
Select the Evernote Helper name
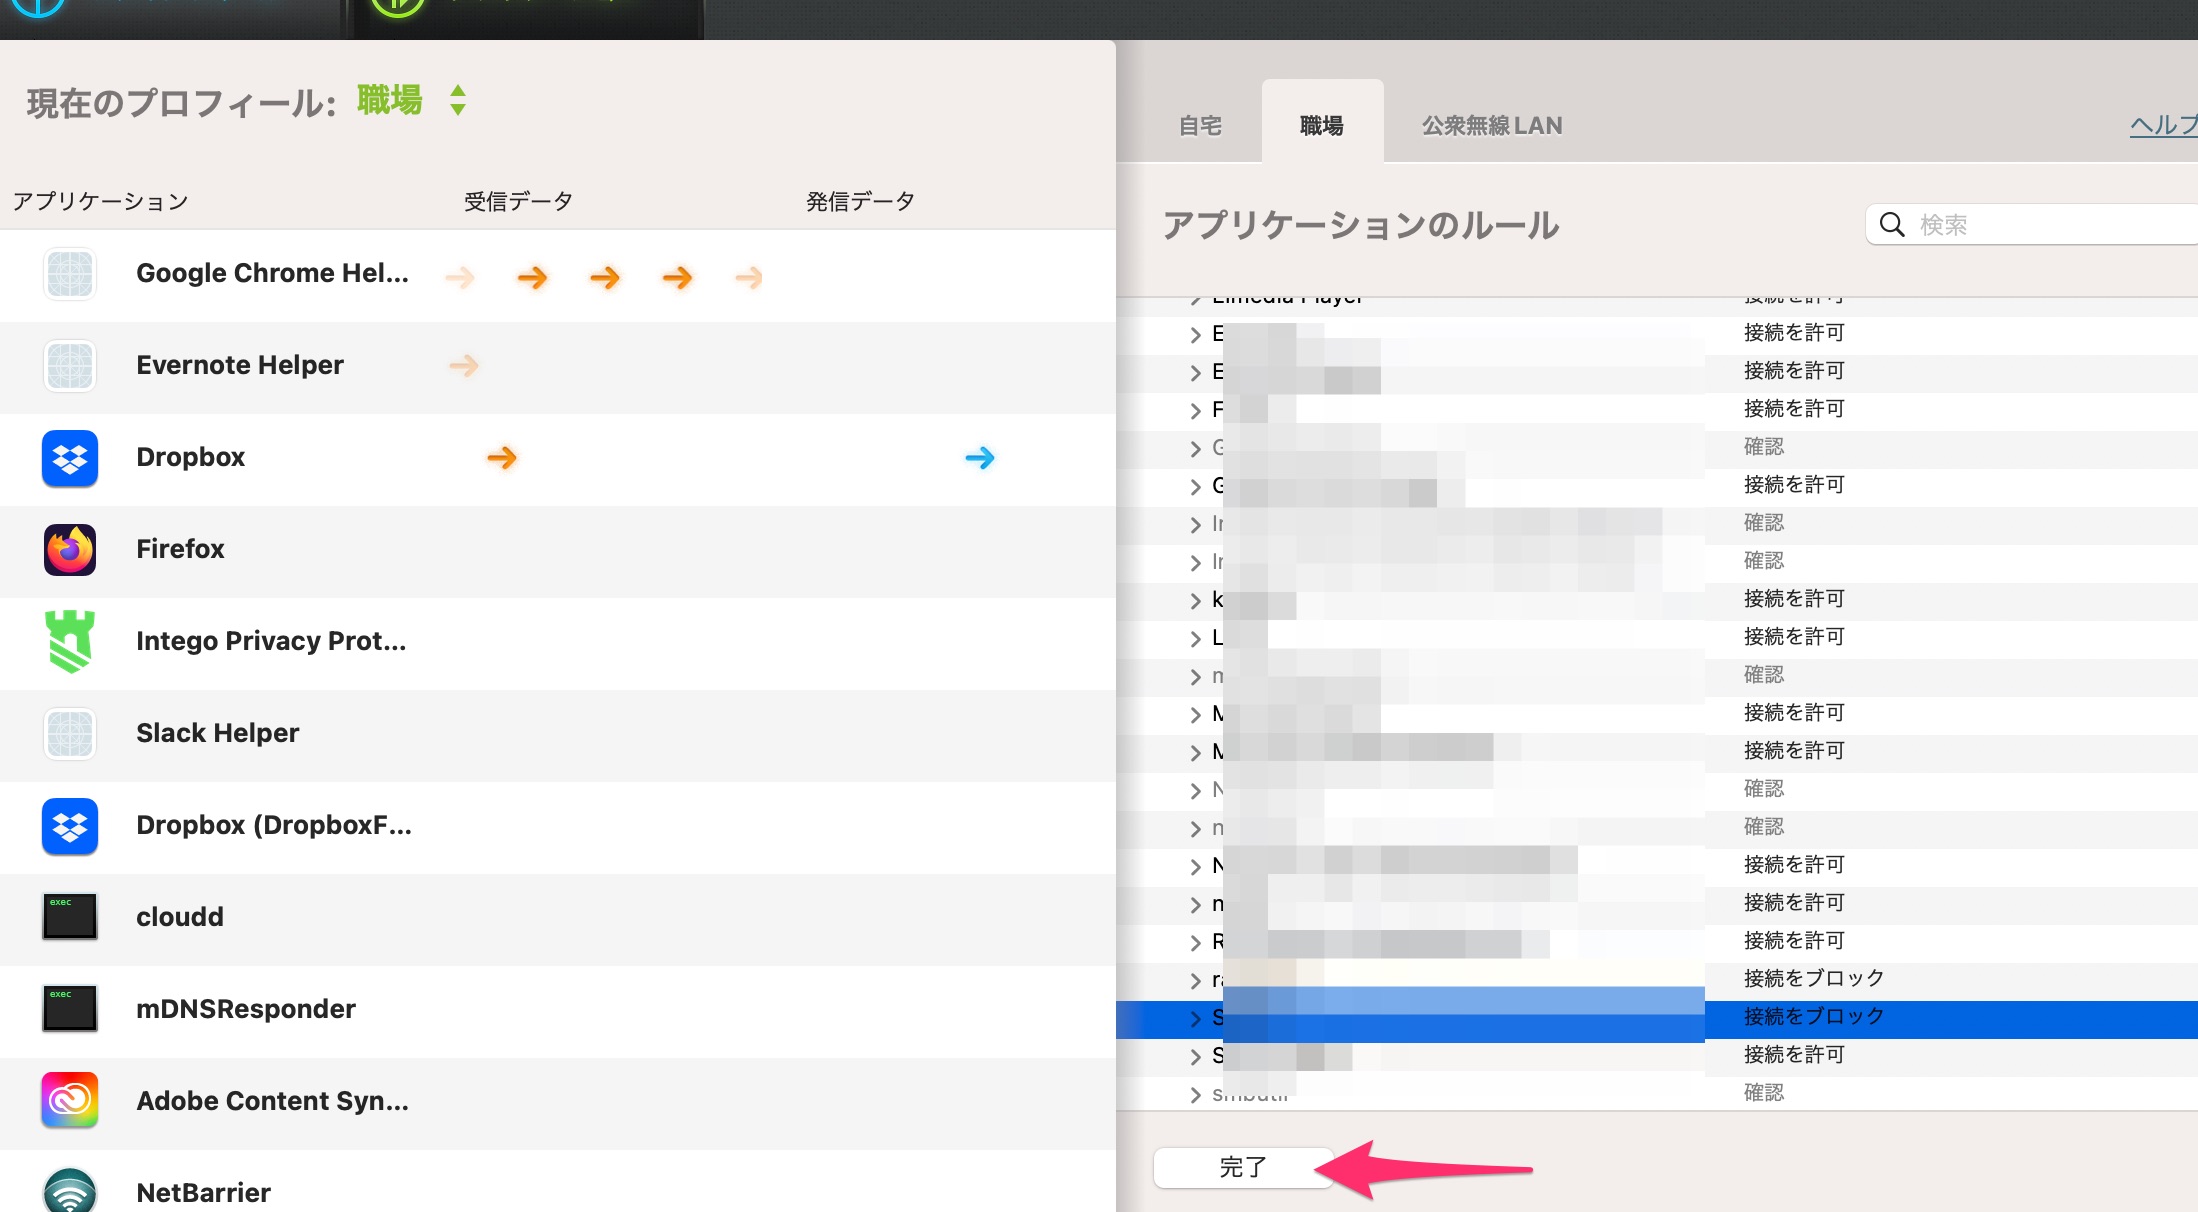pyautogui.click(x=240, y=365)
